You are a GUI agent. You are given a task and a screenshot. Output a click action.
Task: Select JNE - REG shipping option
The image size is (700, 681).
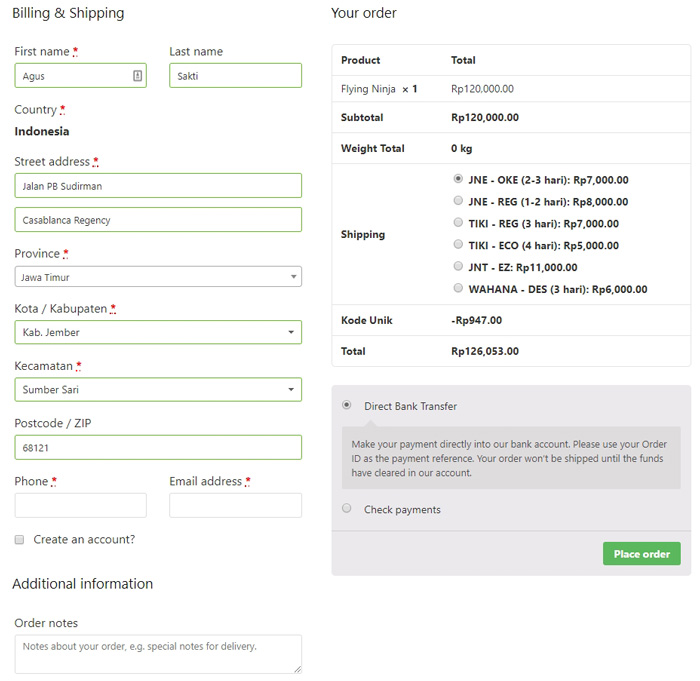pyautogui.click(x=458, y=201)
